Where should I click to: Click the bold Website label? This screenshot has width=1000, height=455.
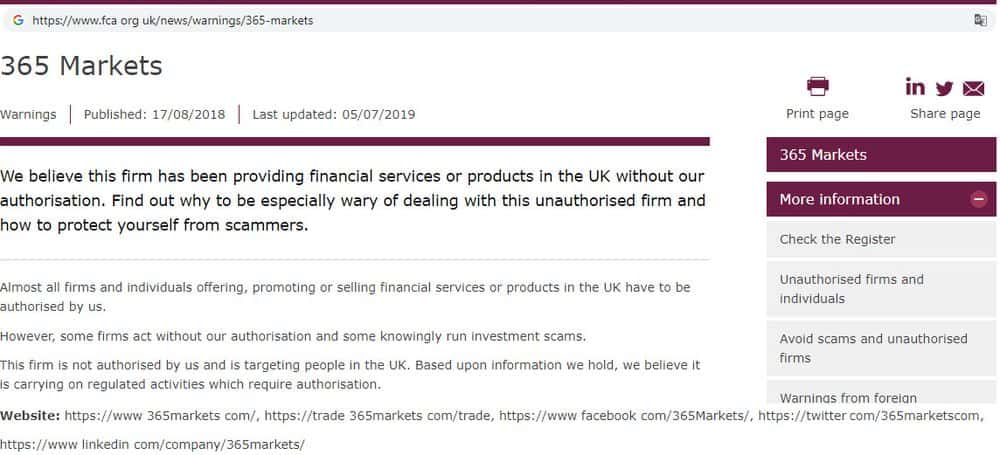tap(30, 416)
